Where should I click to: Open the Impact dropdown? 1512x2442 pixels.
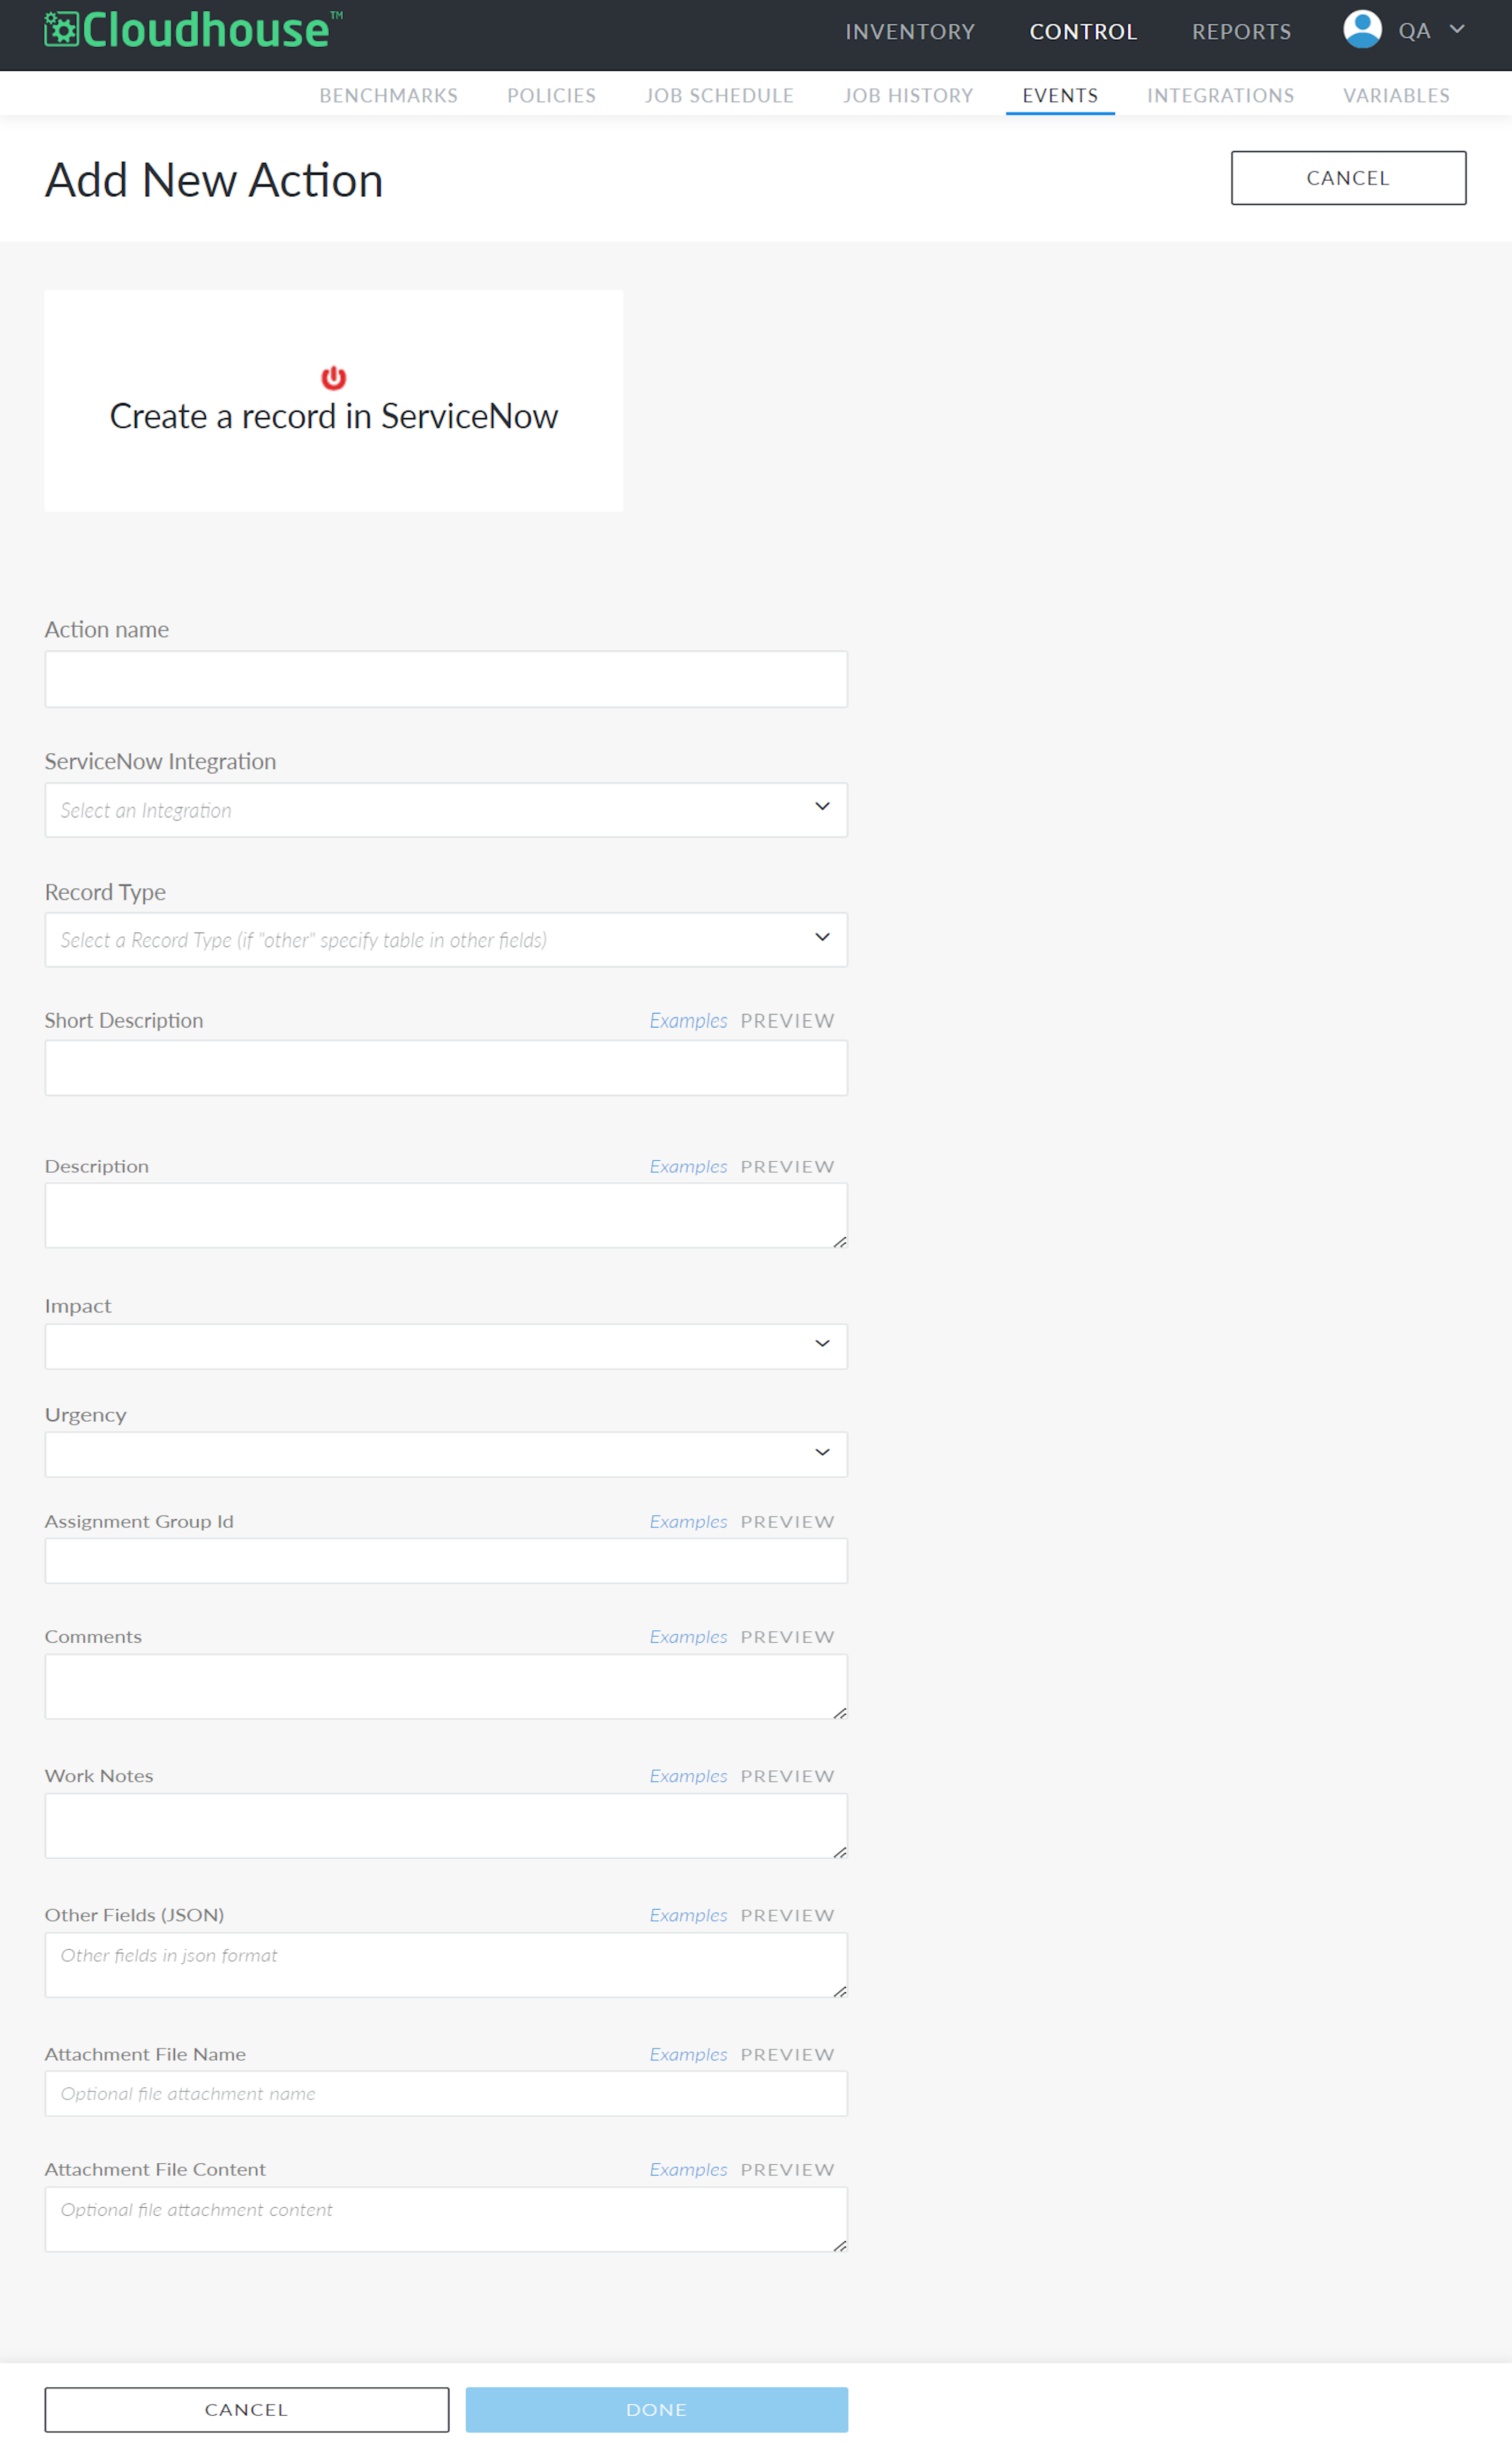(x=446, y=1347)
